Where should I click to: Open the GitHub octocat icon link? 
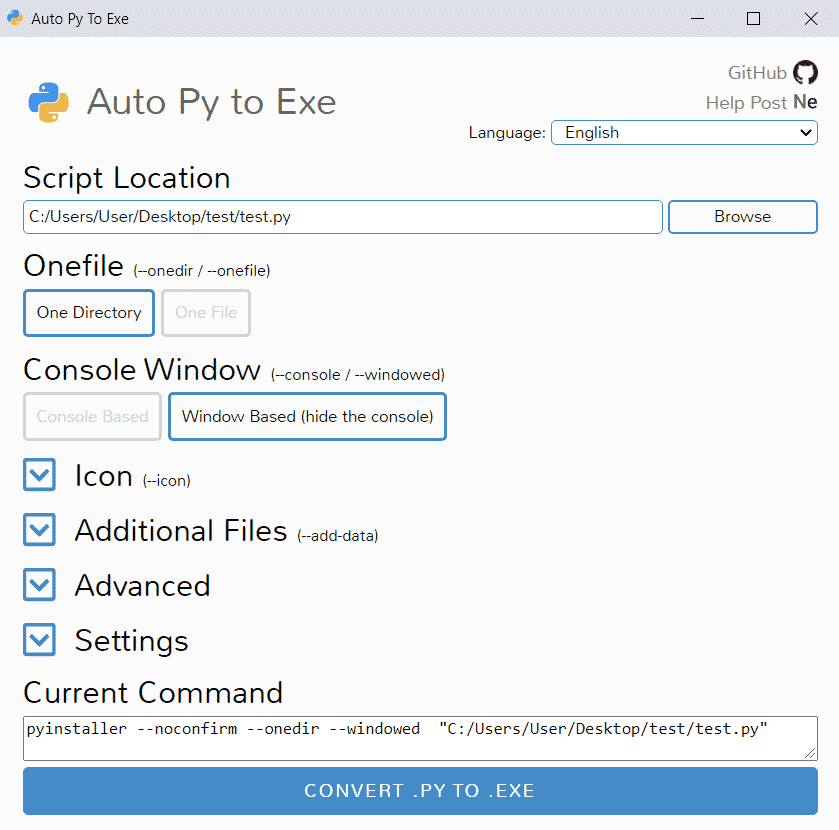(x=805, y=72)
